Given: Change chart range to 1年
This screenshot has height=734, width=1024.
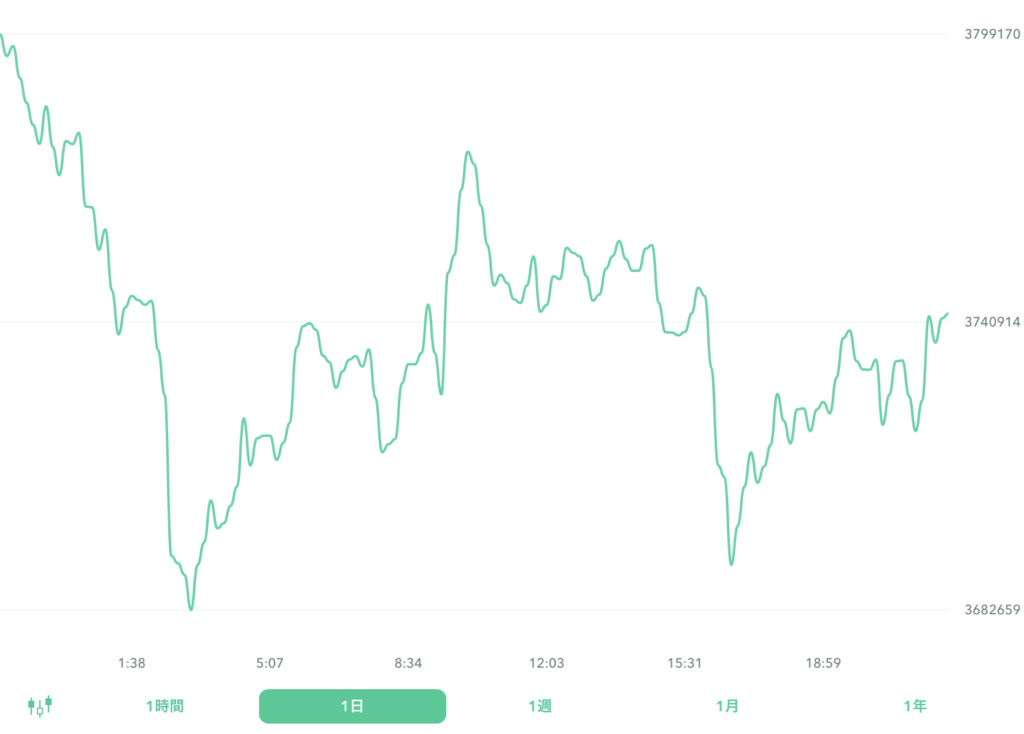Looking at the screenshot, I should click(x=914, y=706).
